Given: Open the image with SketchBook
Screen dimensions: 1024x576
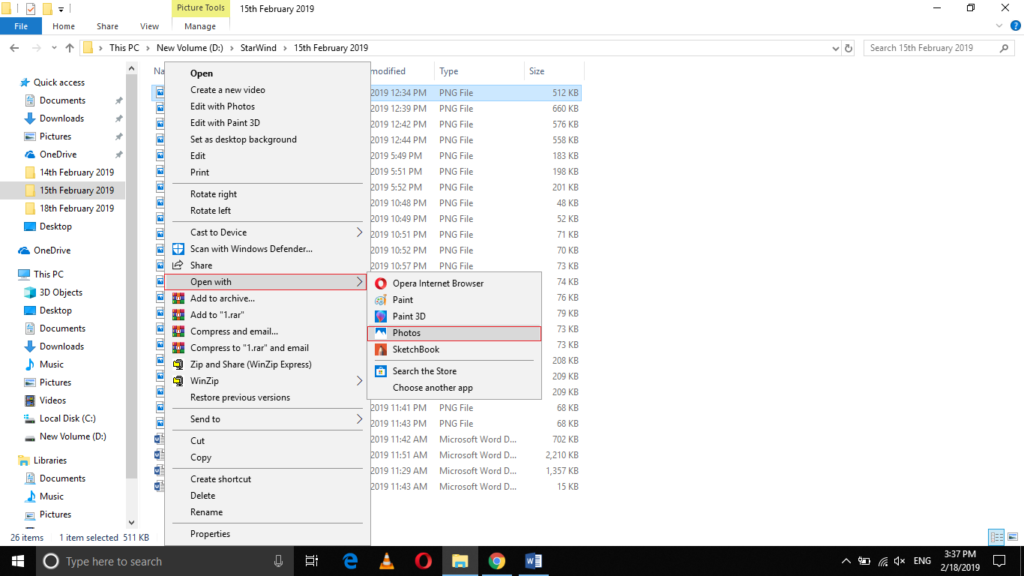Looking at the screenshot, I should [x=415, y=349].
